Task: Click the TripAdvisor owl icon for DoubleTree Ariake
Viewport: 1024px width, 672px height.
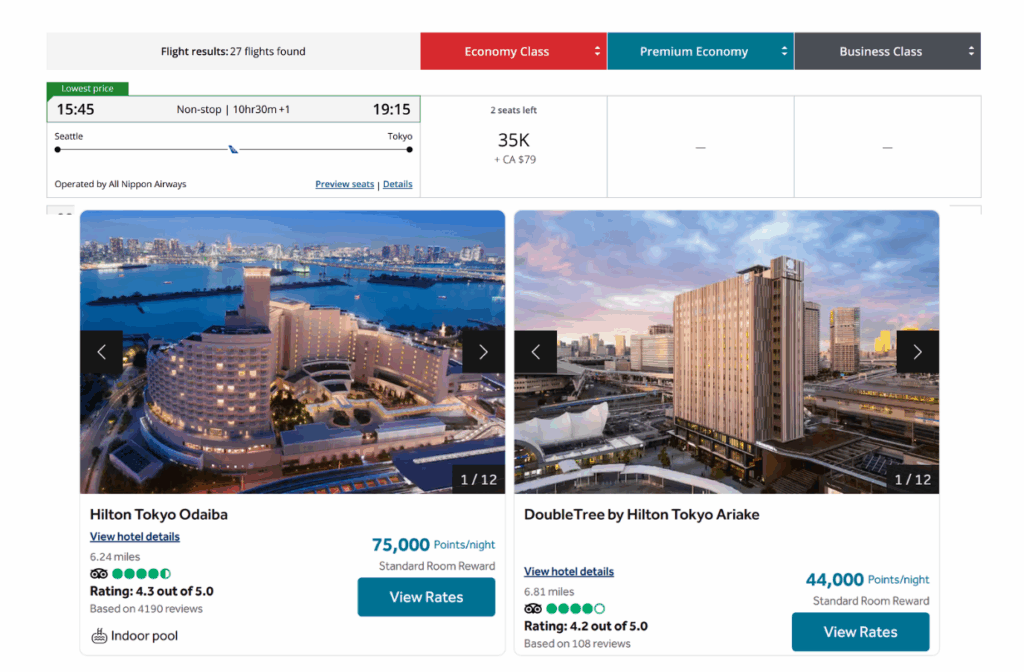Action: pos(533,608)
